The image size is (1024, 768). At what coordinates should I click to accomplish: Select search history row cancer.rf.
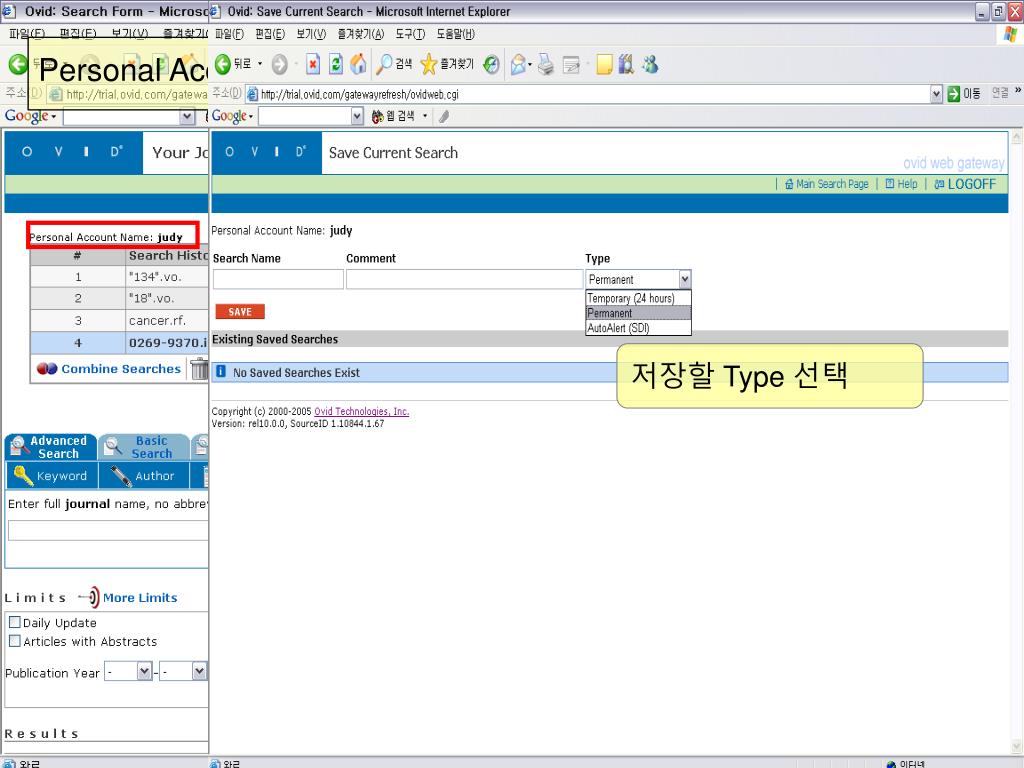120,321
